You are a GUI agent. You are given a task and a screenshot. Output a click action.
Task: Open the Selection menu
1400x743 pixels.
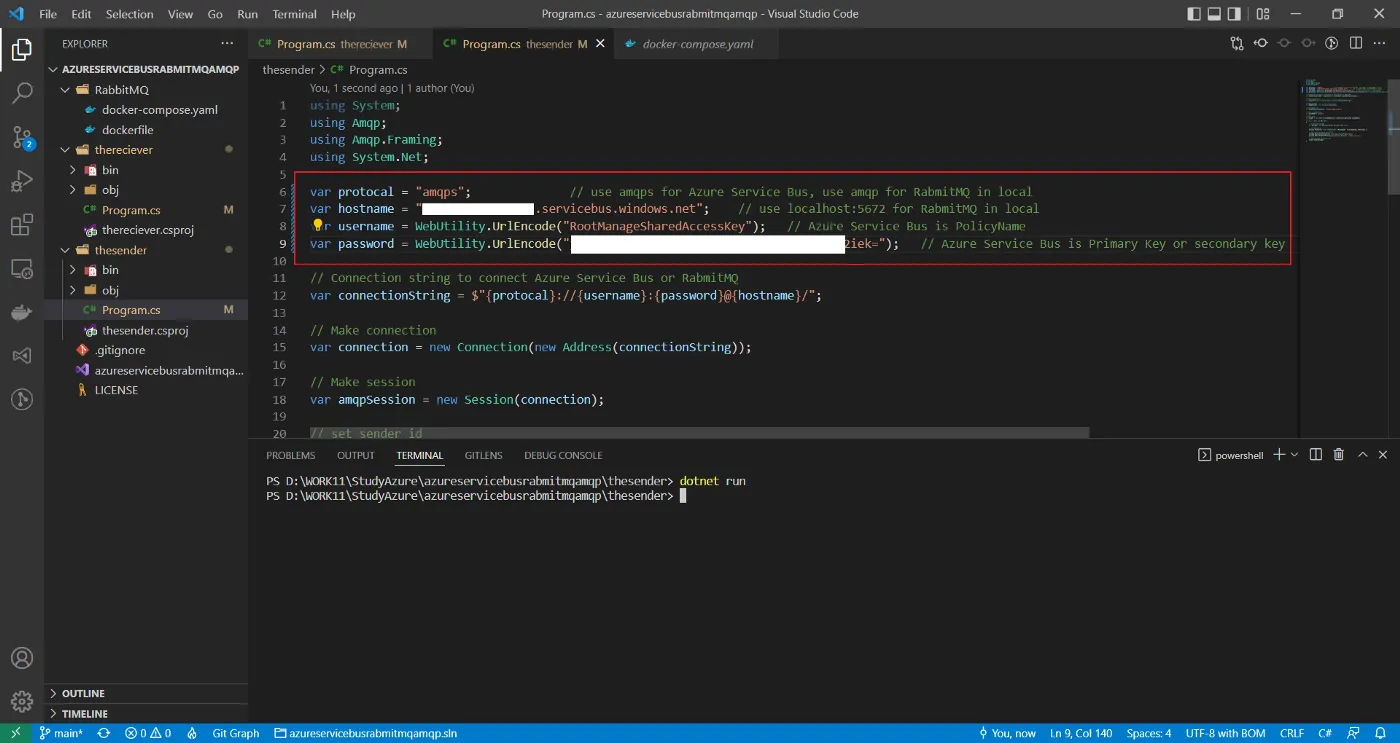coord(129,14)
